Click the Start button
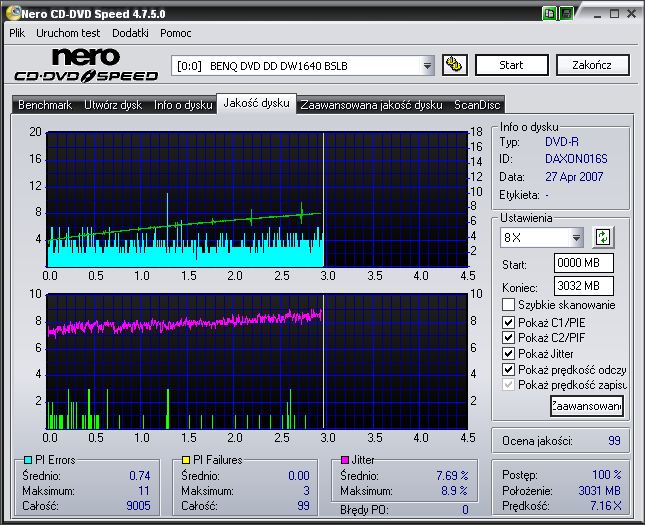The image size is (645, 525). point(512,65)
